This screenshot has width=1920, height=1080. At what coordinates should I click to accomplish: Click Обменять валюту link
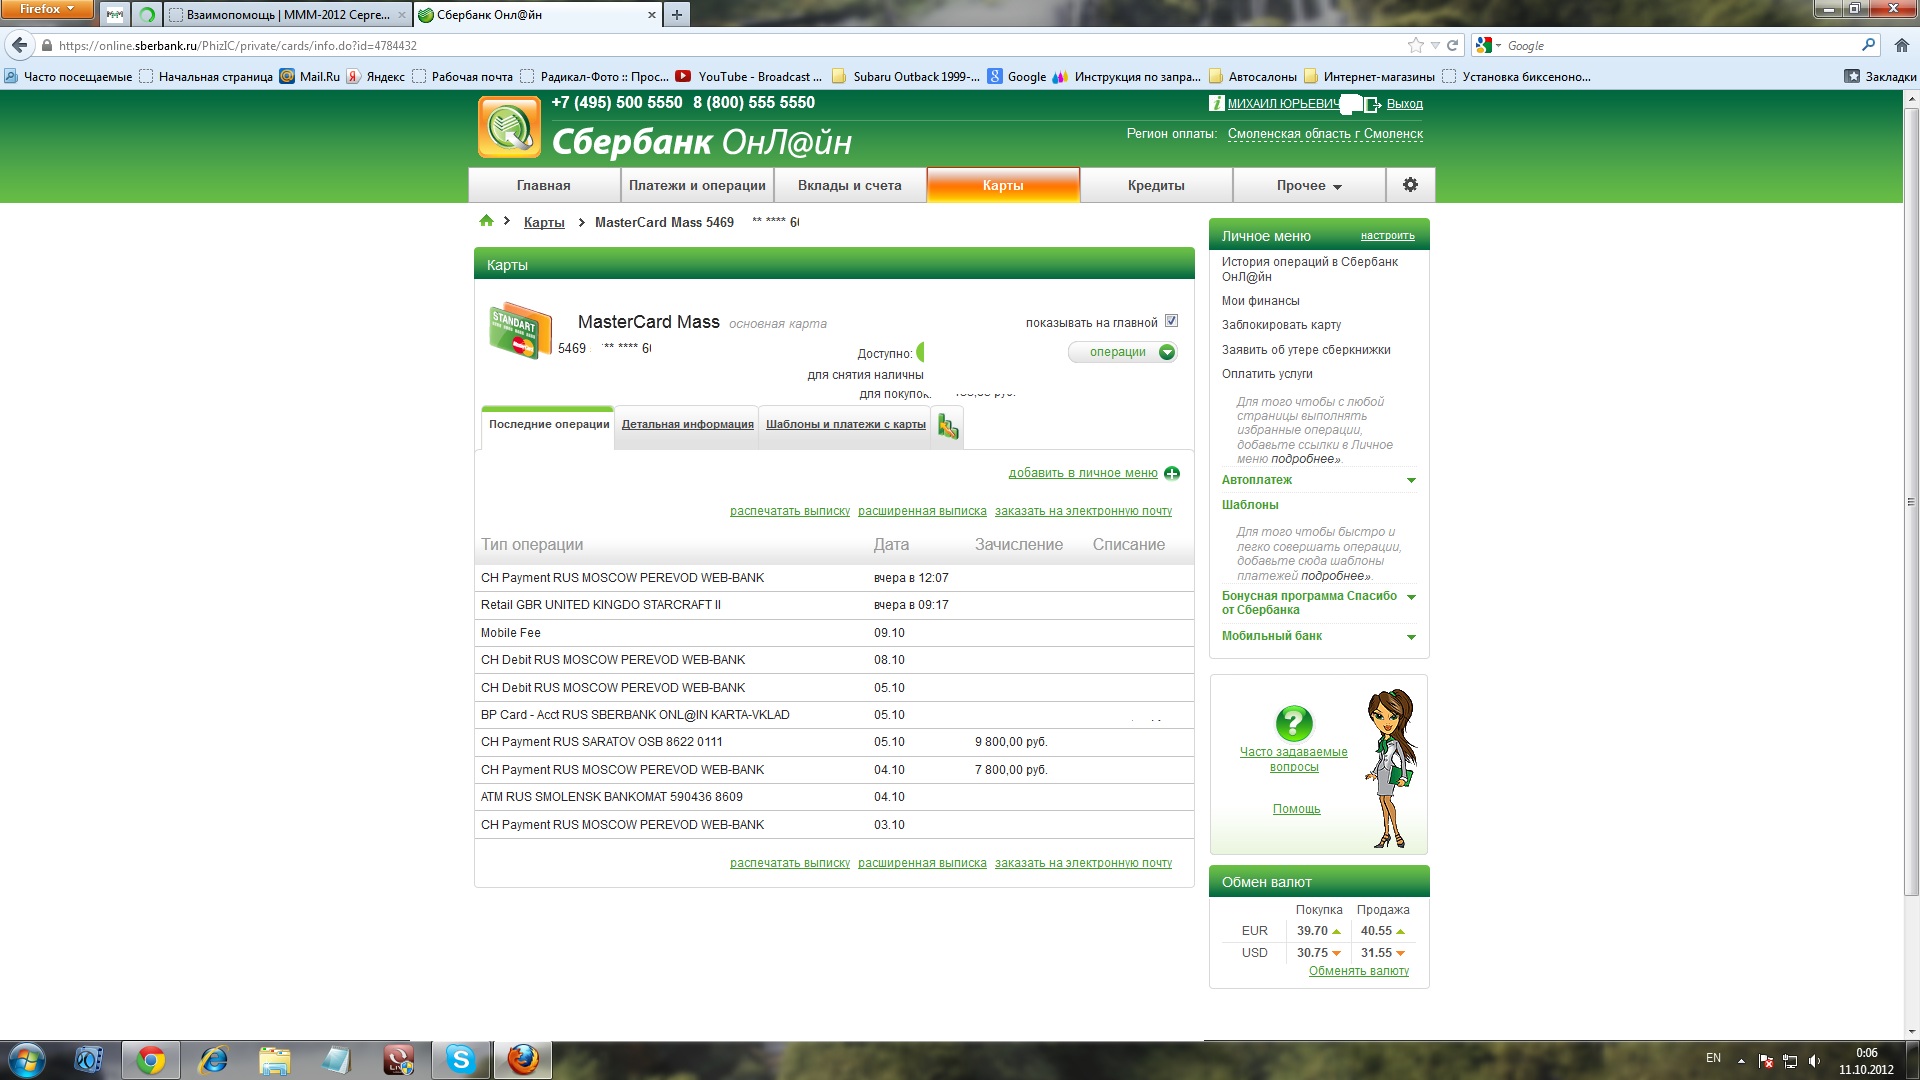click(x=1358, y=971)
